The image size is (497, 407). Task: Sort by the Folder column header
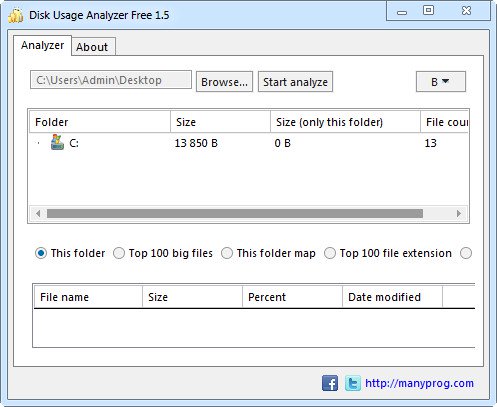tap(100, 122)
